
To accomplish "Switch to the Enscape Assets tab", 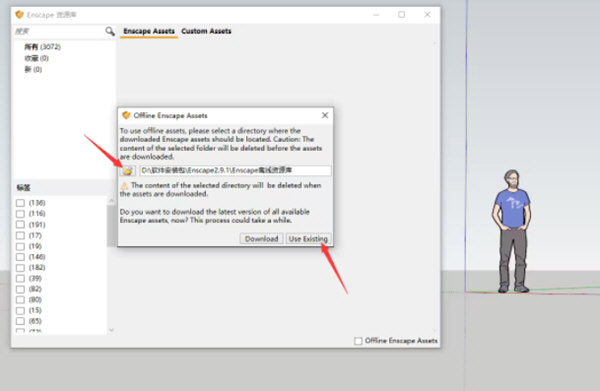I will 149,31.
